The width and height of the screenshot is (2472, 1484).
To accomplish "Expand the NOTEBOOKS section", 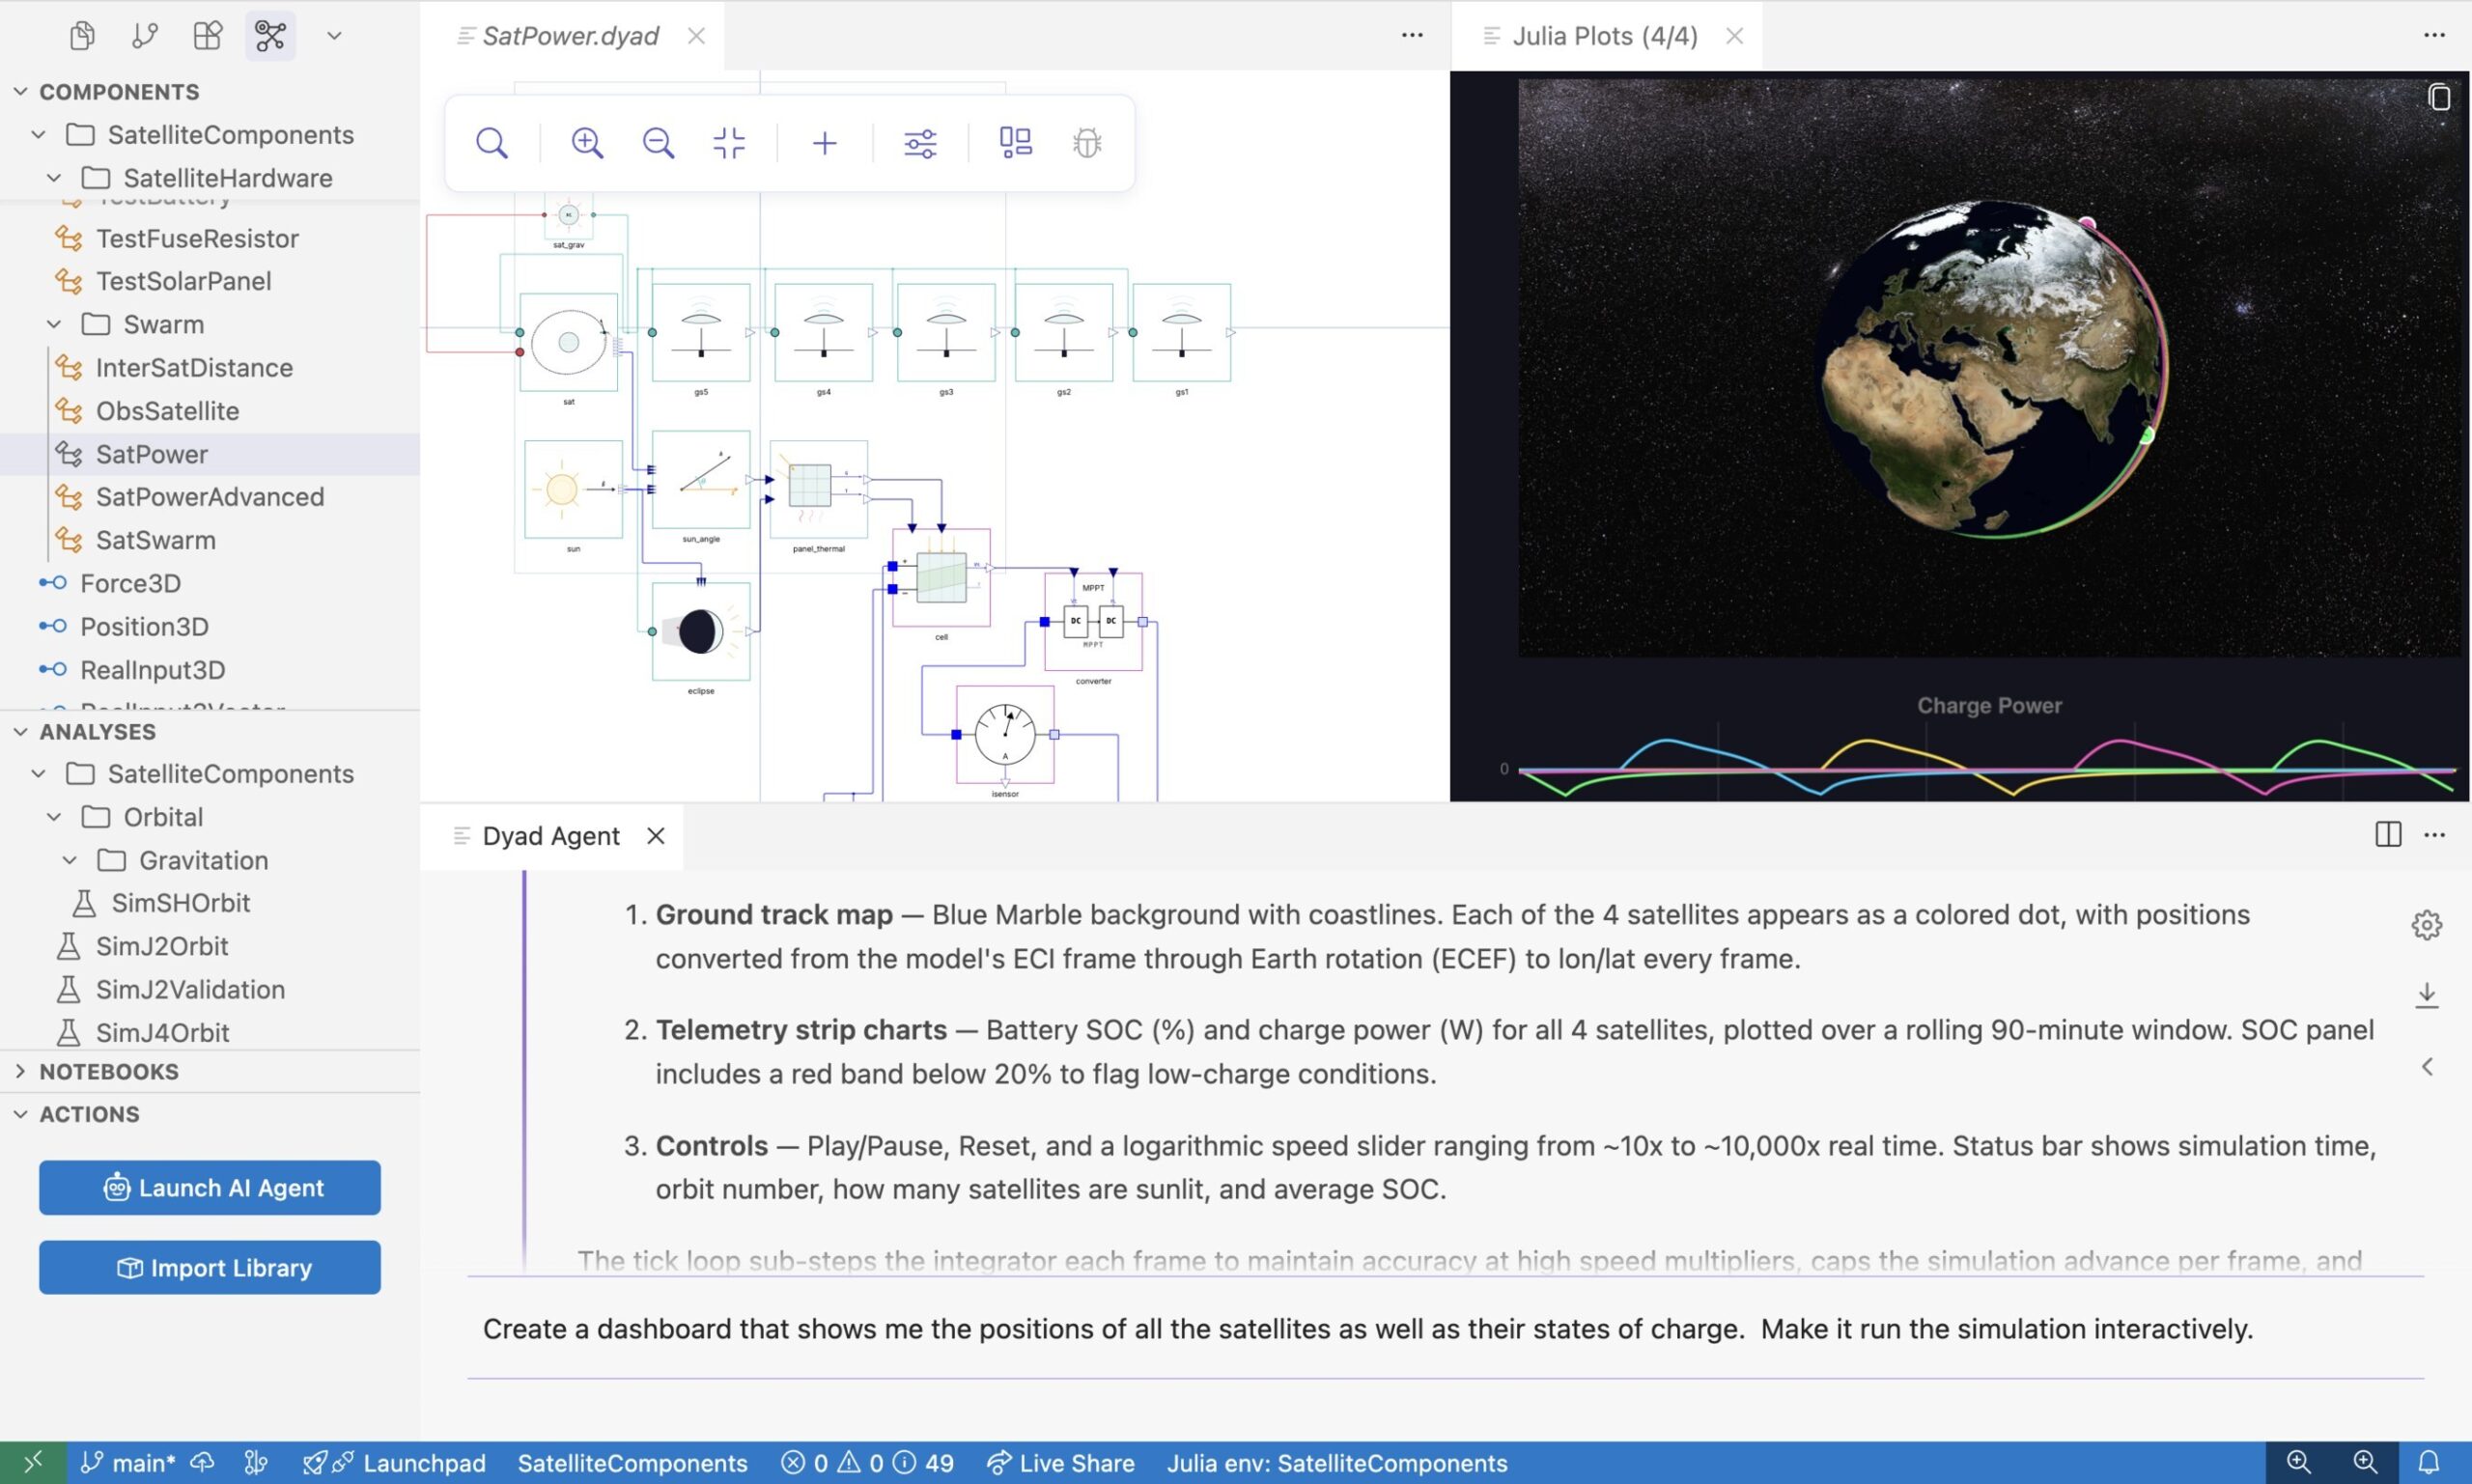I will click(x=21, y=1071).
